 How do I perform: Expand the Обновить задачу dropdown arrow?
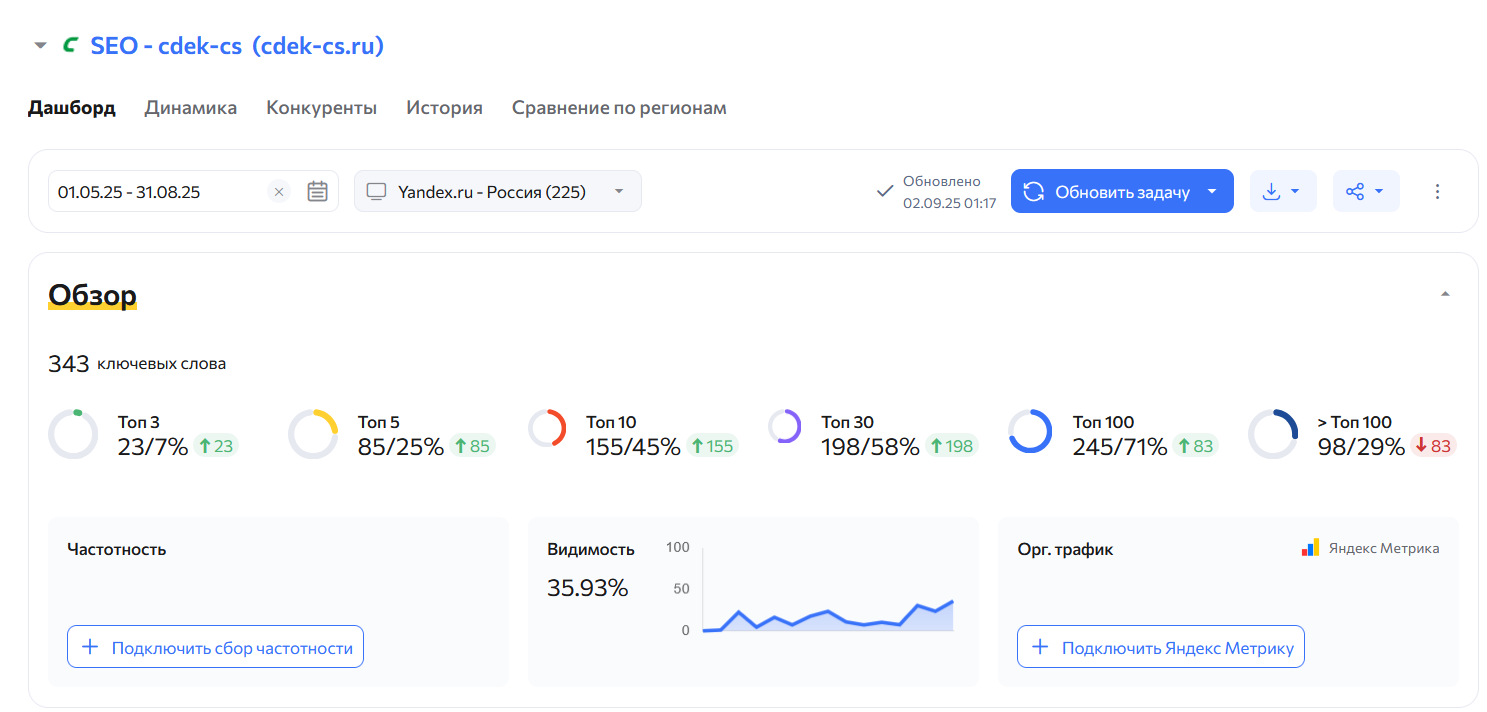[1213, 191]
